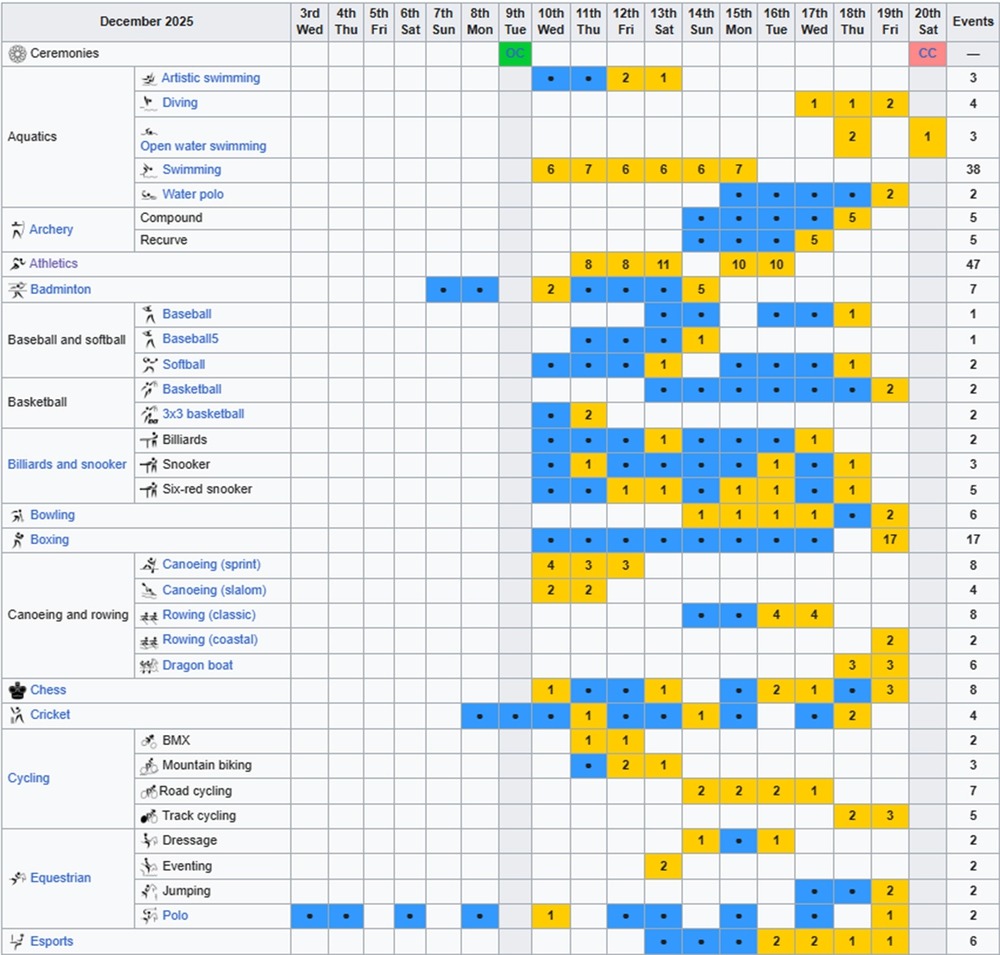Open the Swimming link
This screenshot has width=1000, height=955.
pos(191,170)
